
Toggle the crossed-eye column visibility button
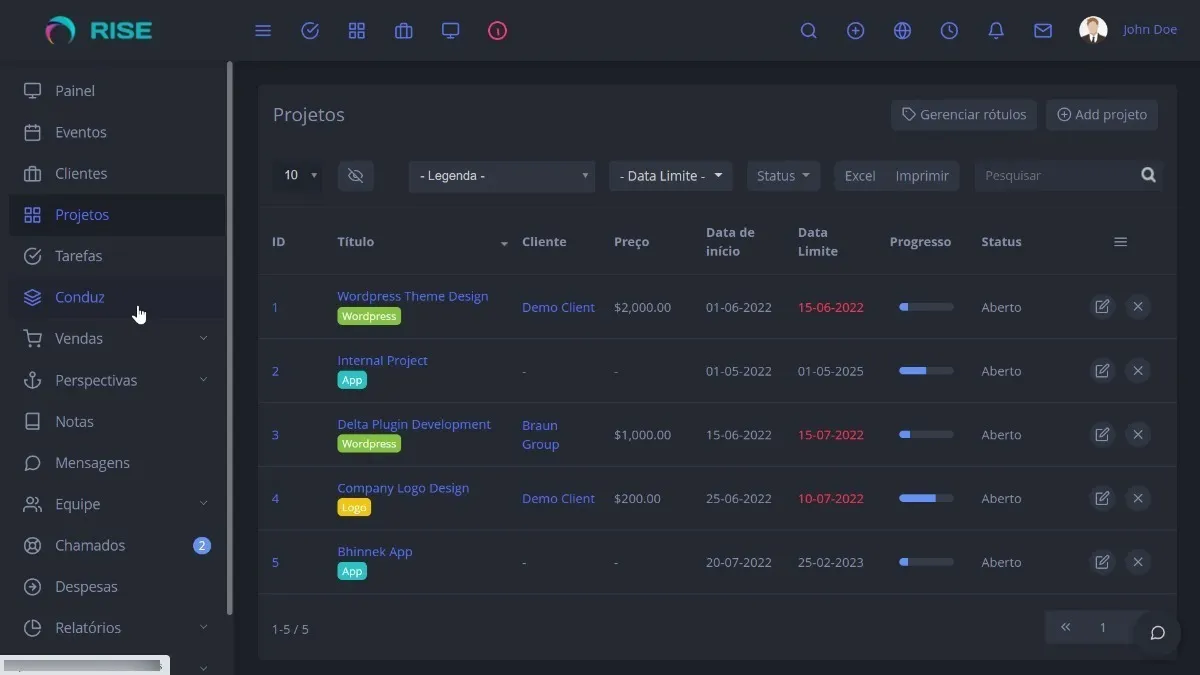(x=355, y=176)
